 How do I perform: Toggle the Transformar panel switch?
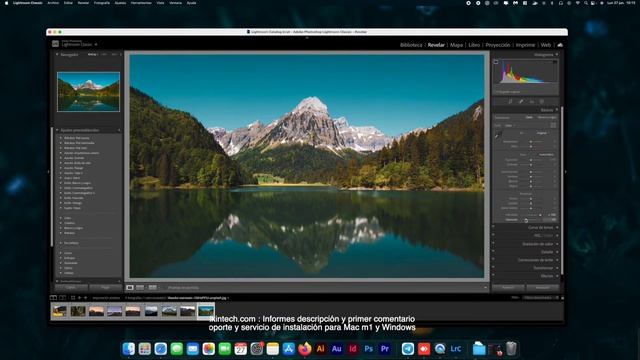coord(493,268)
